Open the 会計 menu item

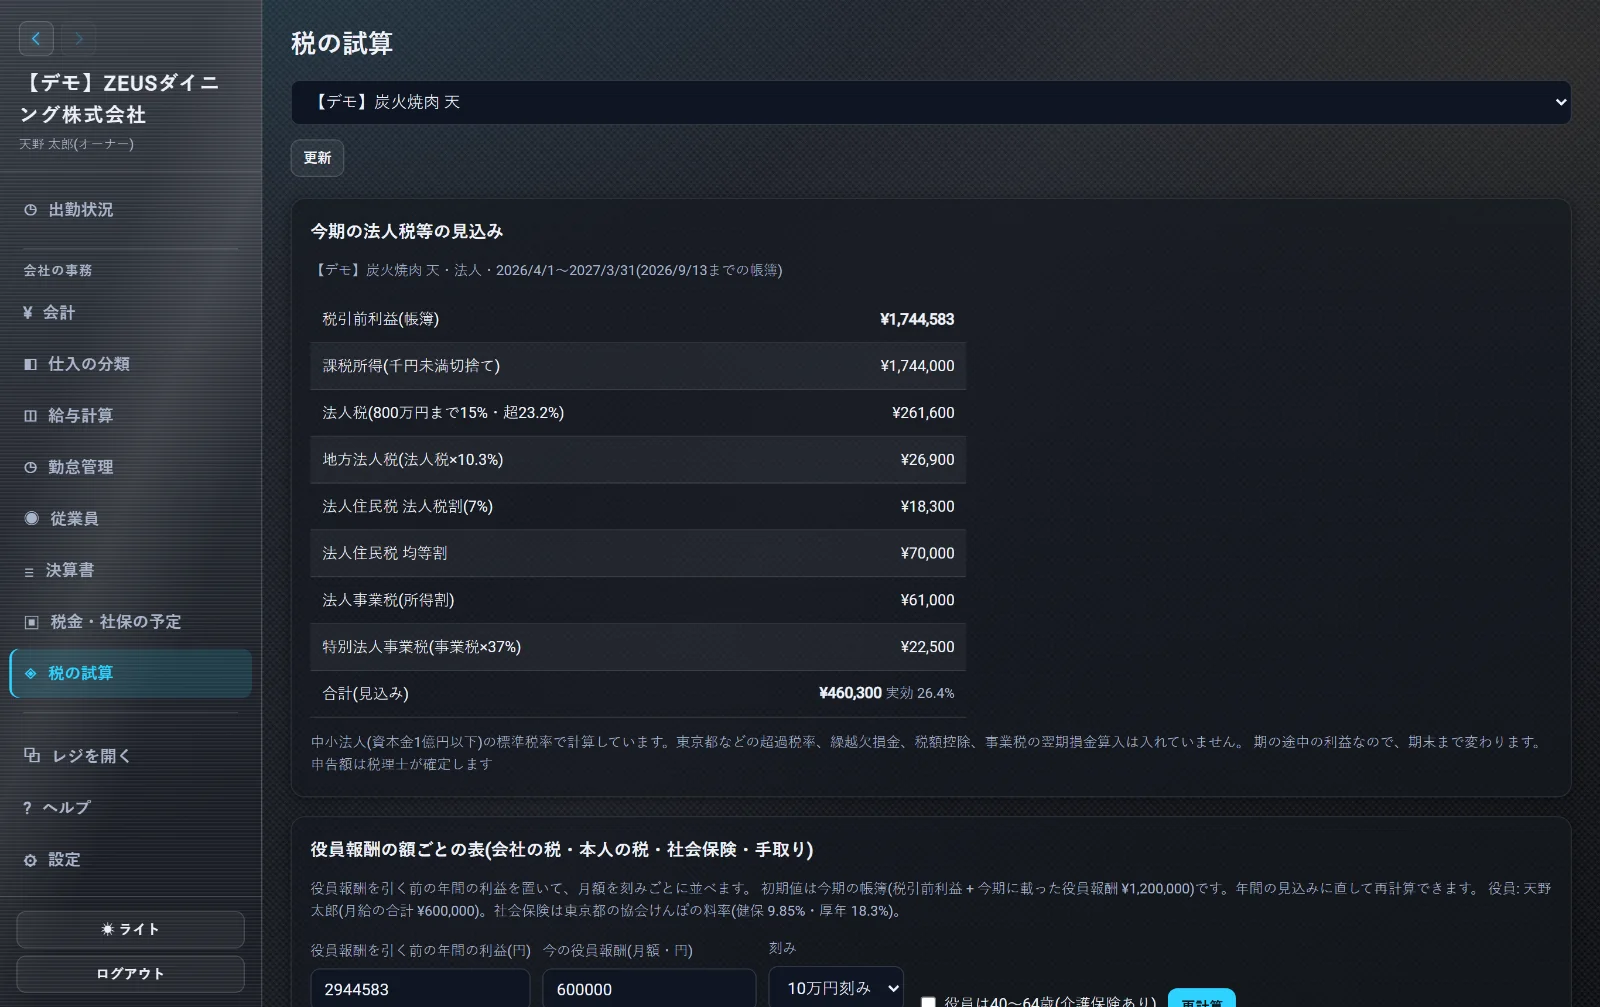coord(130,313)
